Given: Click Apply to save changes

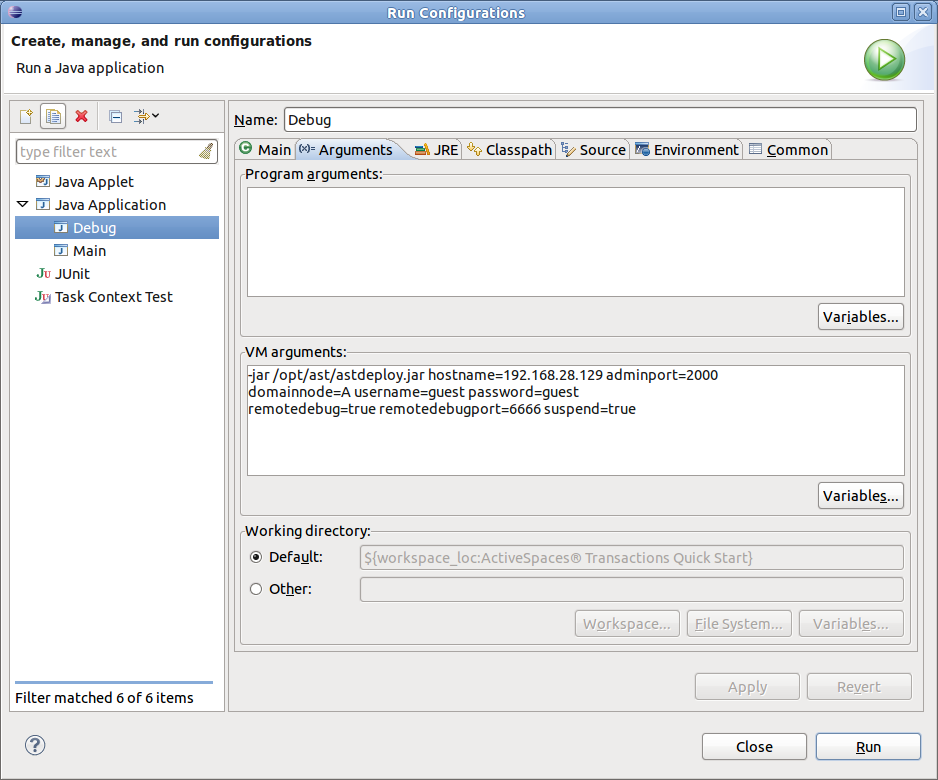Looking at the screenshot, I should tap(747, 686).
